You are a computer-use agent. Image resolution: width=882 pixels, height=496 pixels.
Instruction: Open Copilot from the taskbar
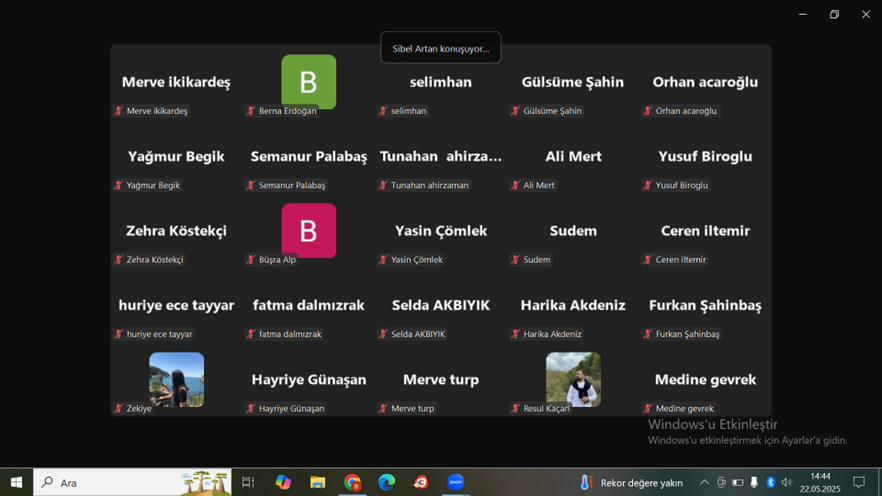pos(283,483)
